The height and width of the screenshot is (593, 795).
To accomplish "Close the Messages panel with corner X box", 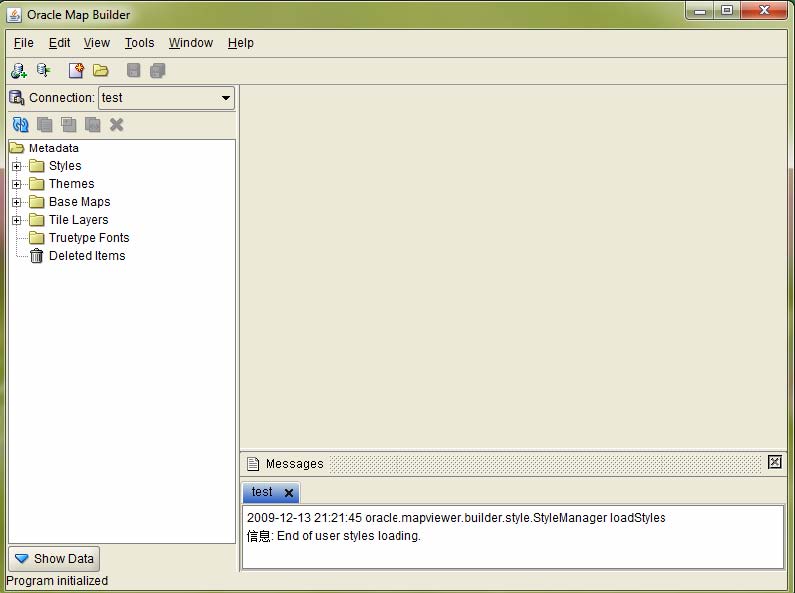I will coord(775,462).
